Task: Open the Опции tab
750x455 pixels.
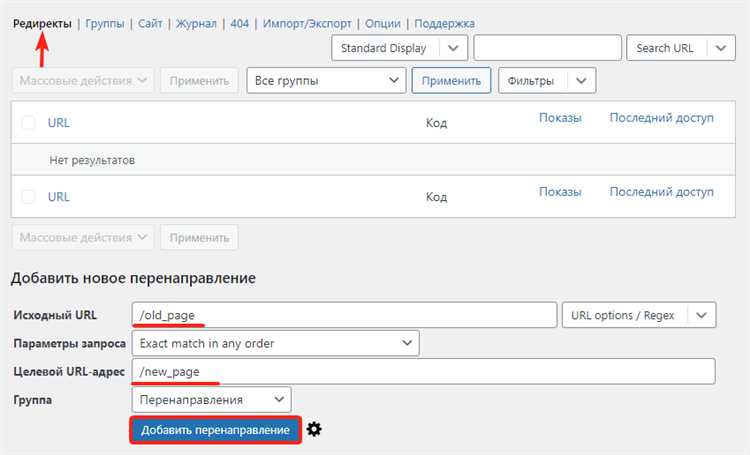Action: [383, 23]
